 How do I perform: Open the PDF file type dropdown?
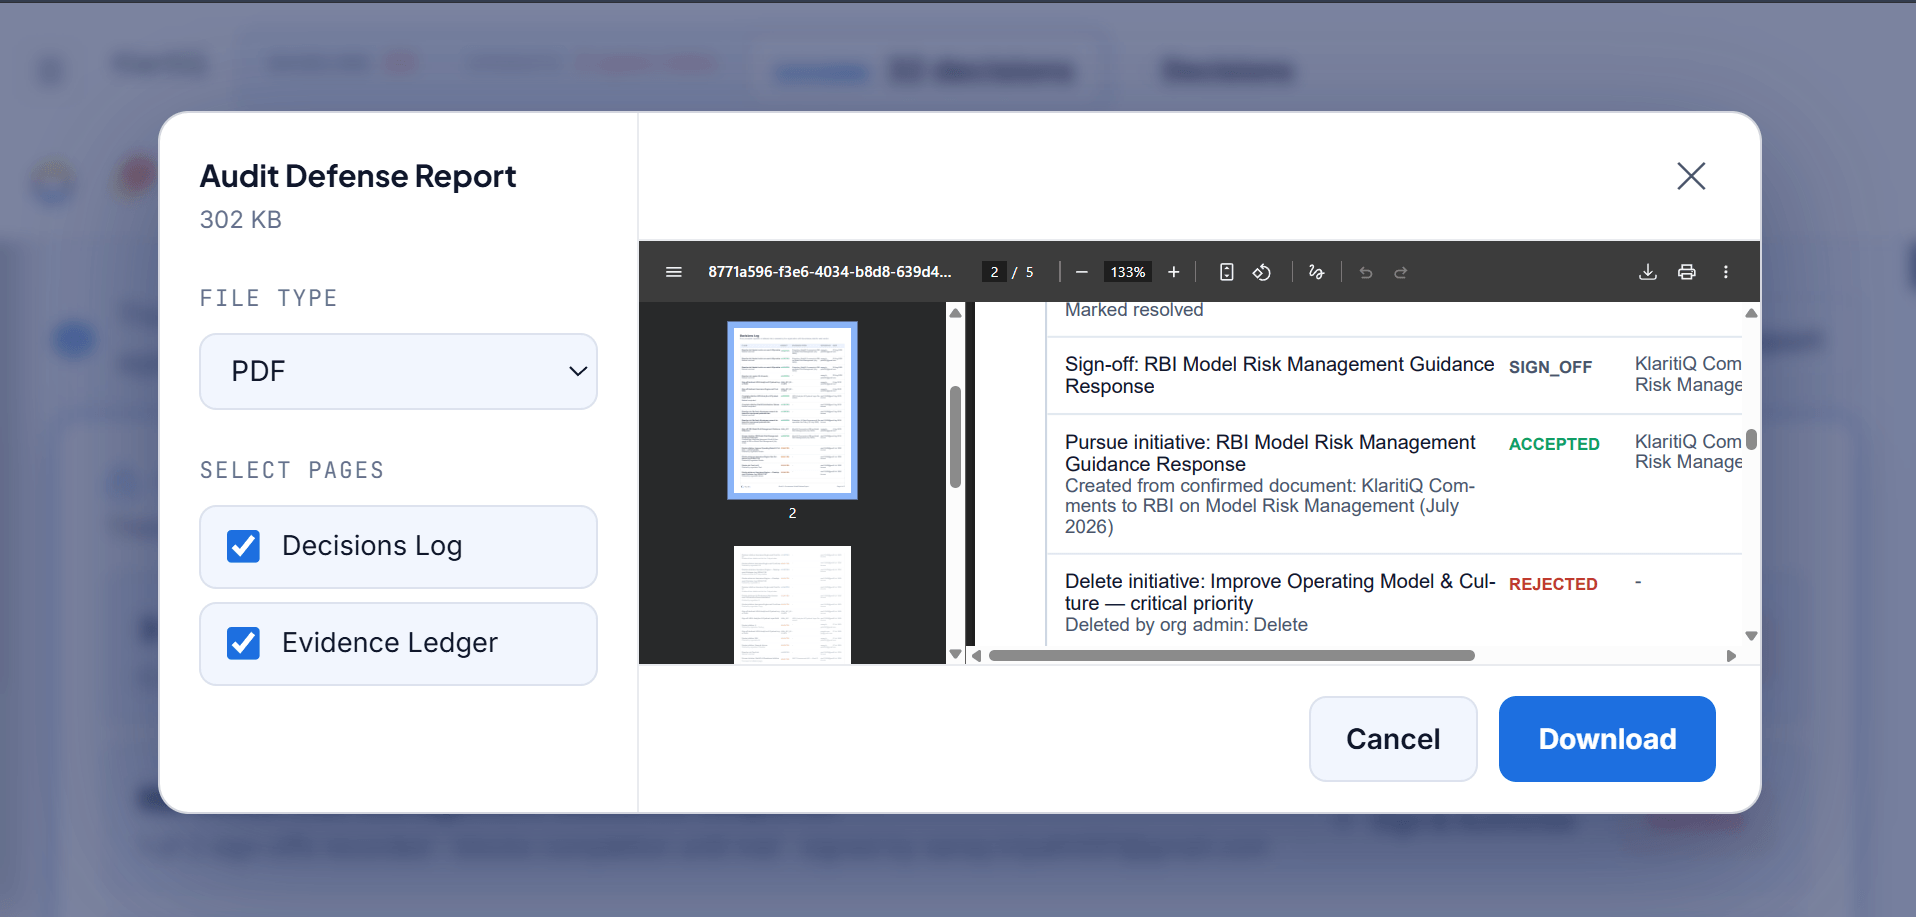point(398,371)
